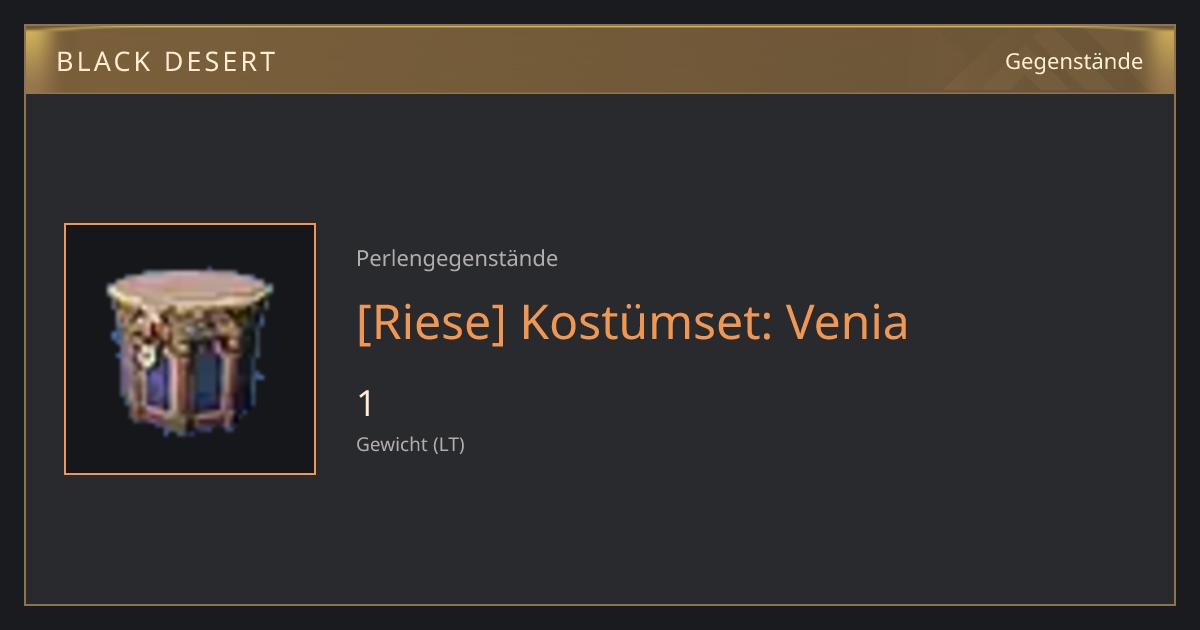Open the Perlengegenstände category label
This screenshot has height=630, width=1200.
pos(457,259)
